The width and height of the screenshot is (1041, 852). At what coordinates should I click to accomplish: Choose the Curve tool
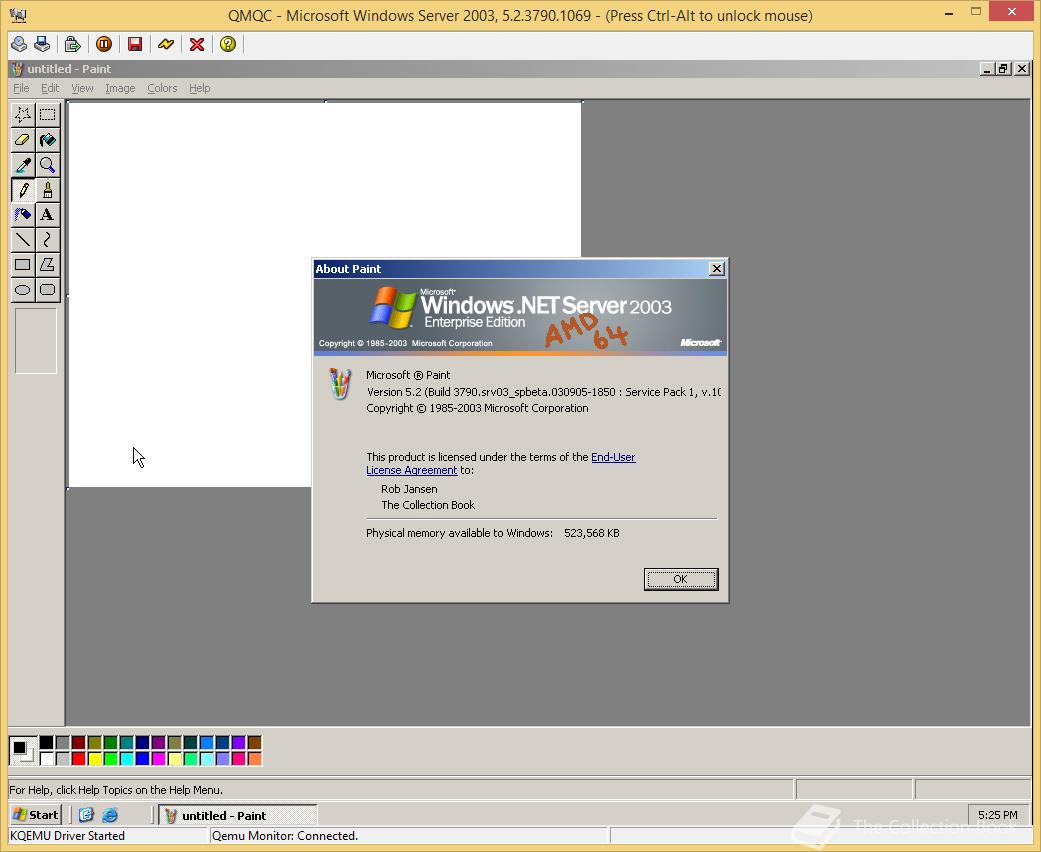tap(47, 240)
